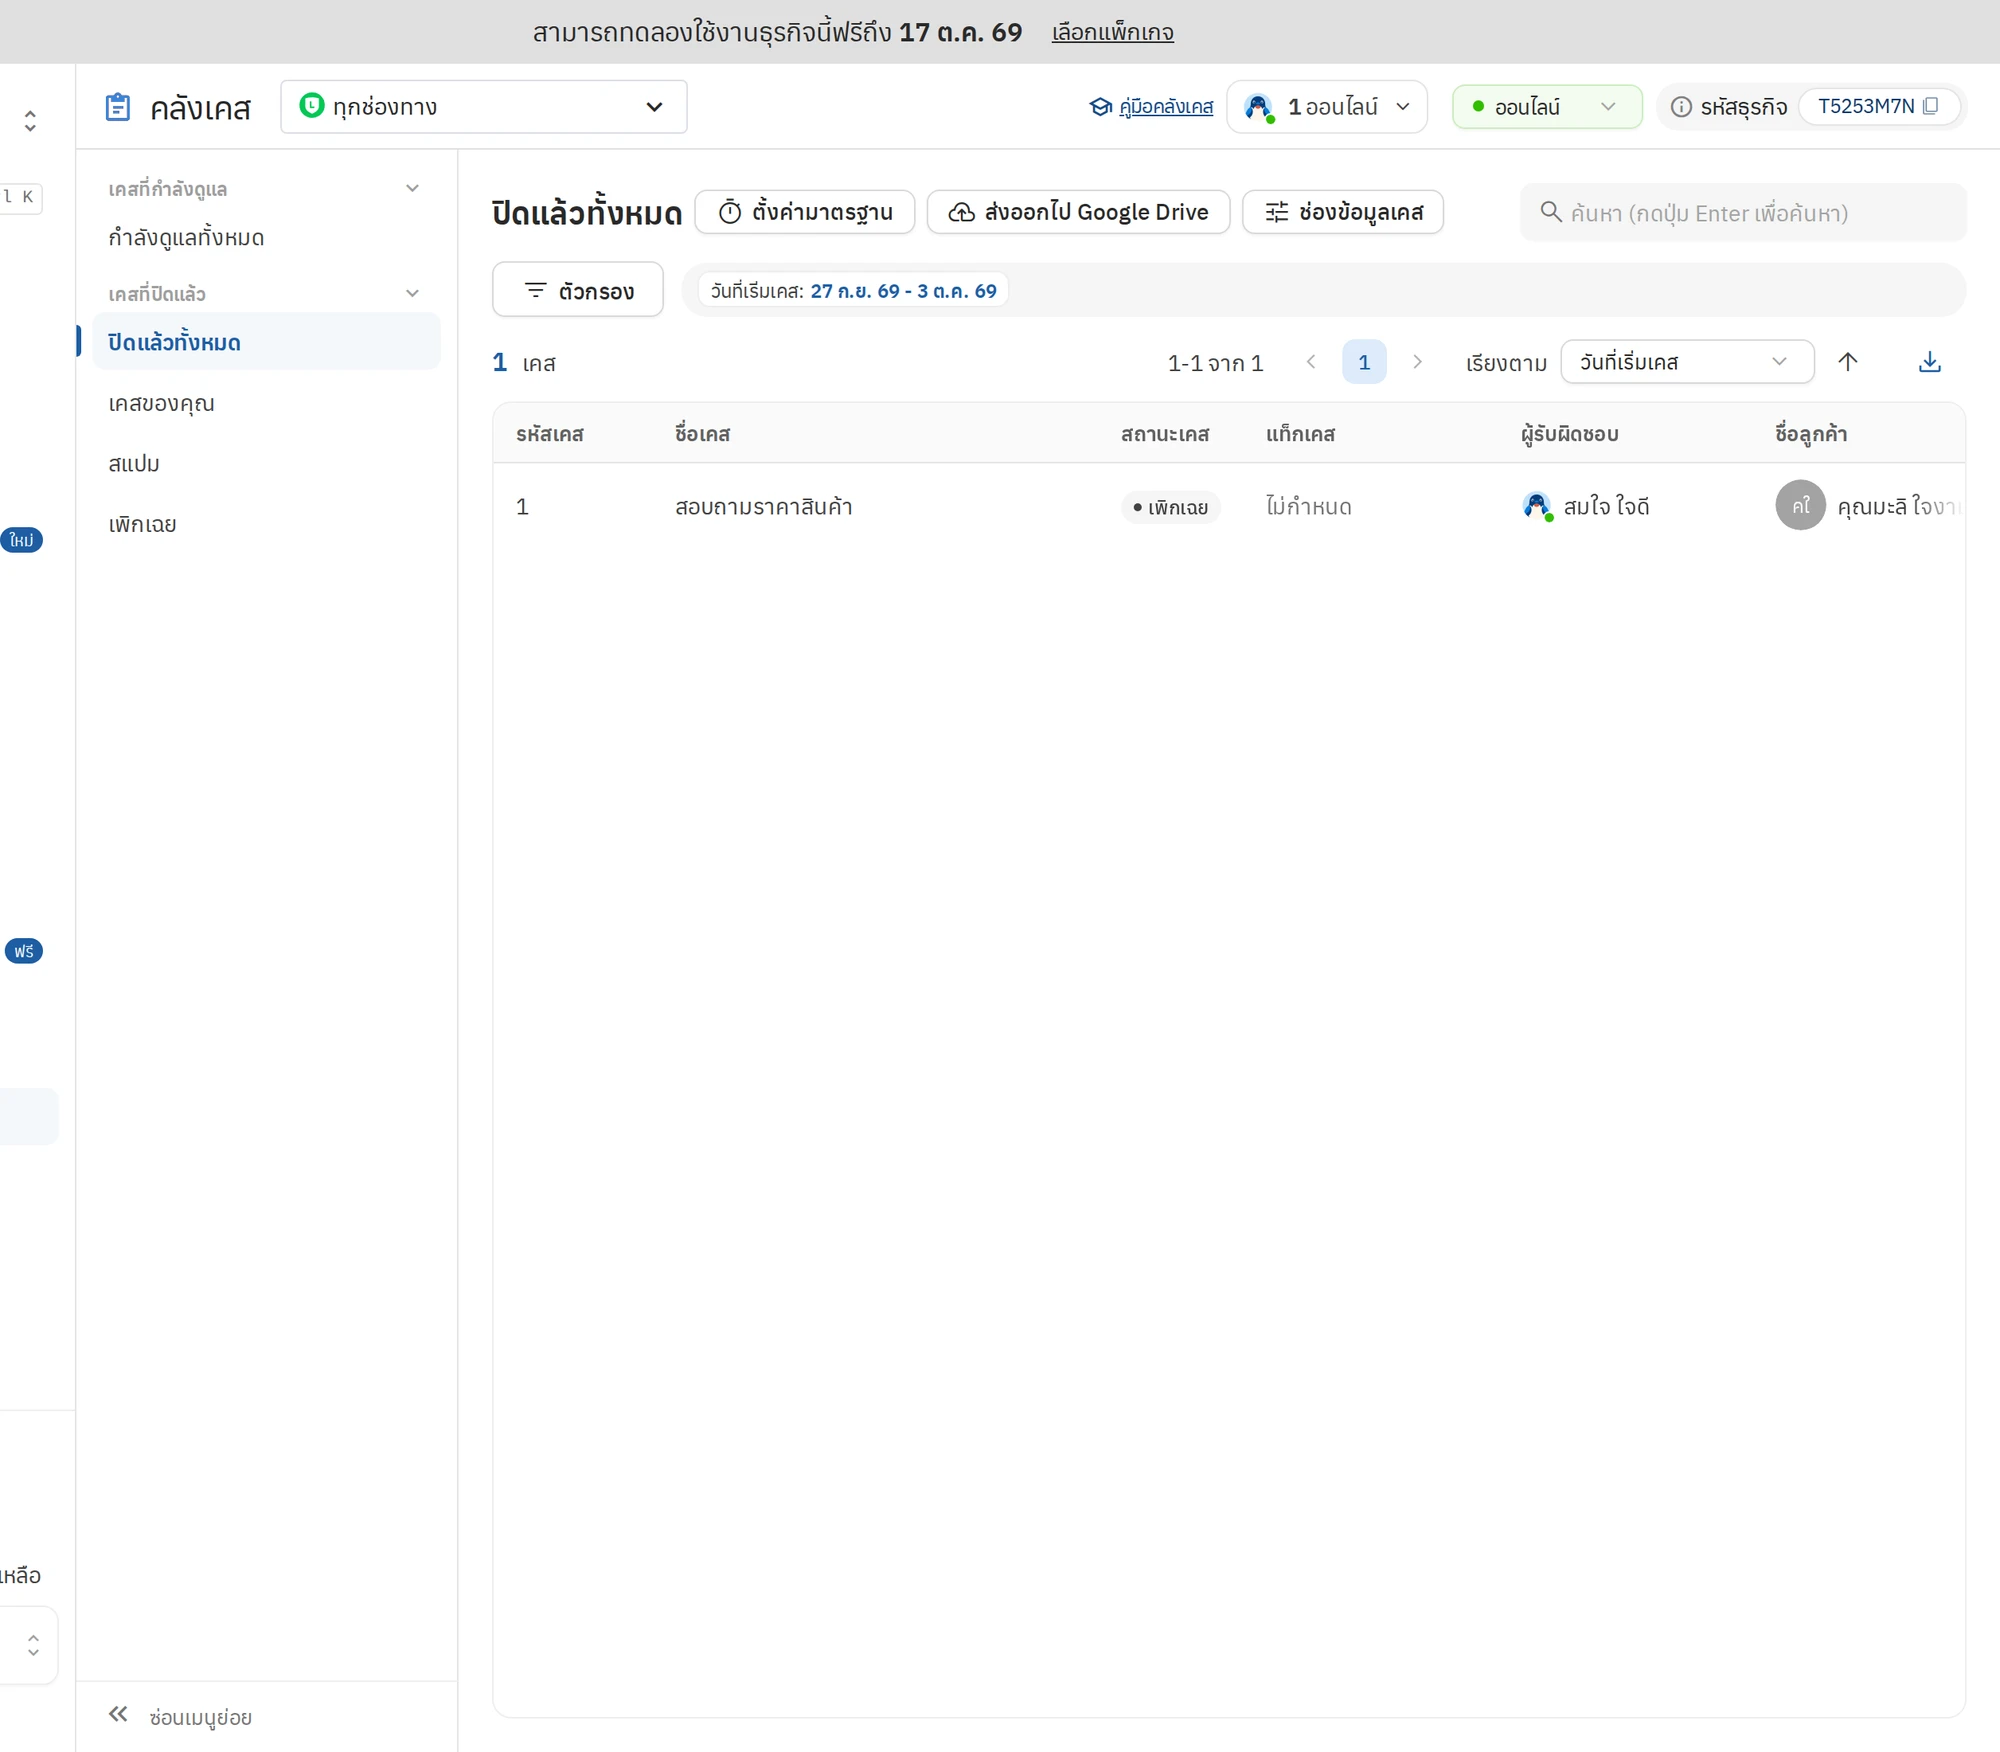Click the download cases icon
The image size is (2000, 1752).
[1929, 362]
